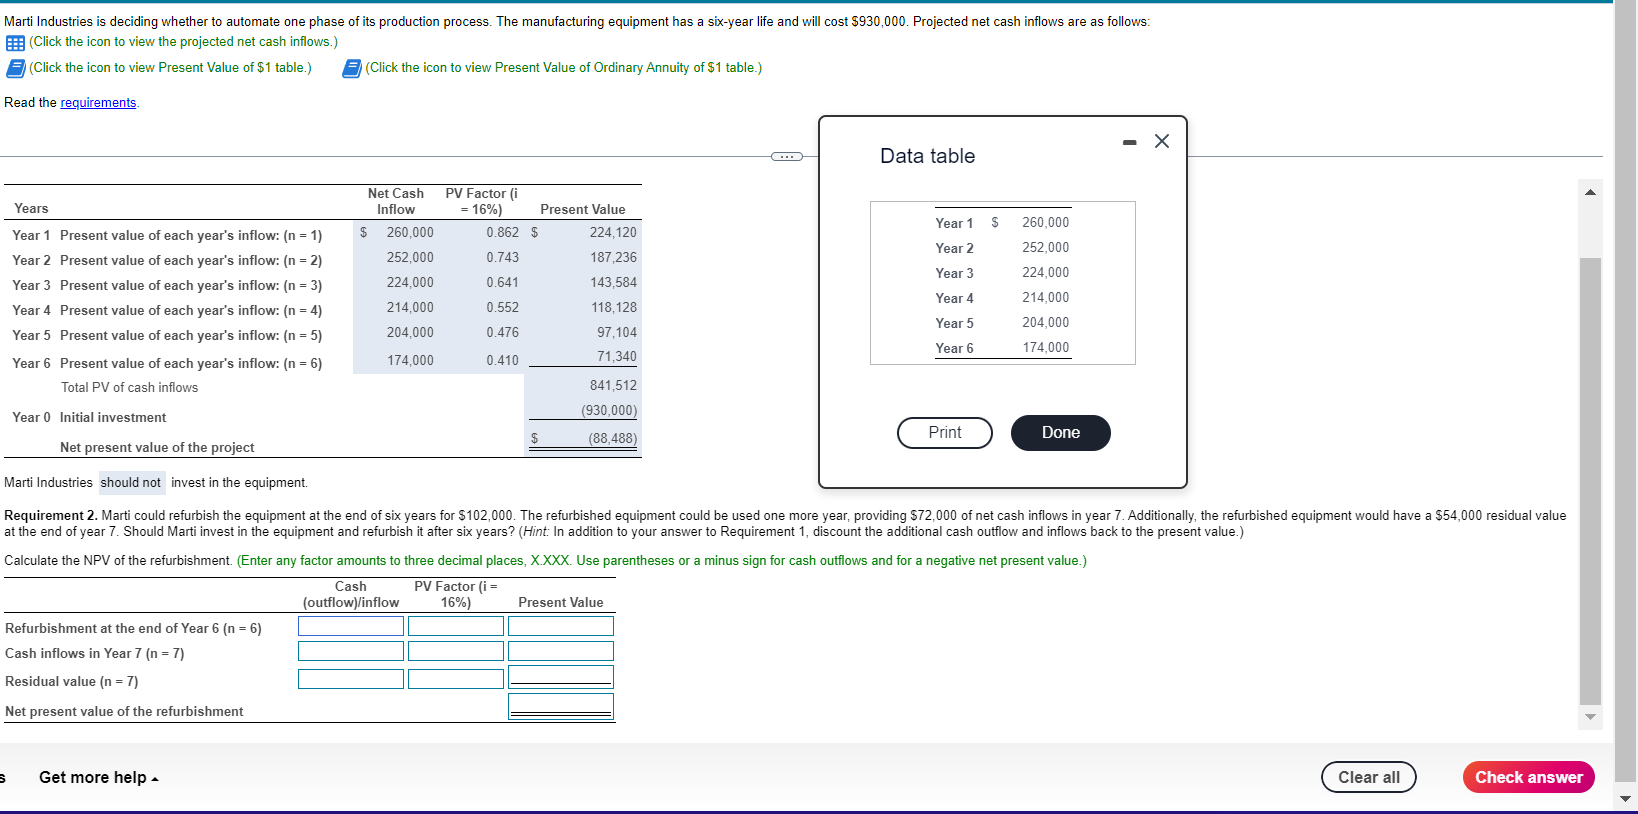
Task: Open the projected net cash inflows table icon
Action: (15, 43)
